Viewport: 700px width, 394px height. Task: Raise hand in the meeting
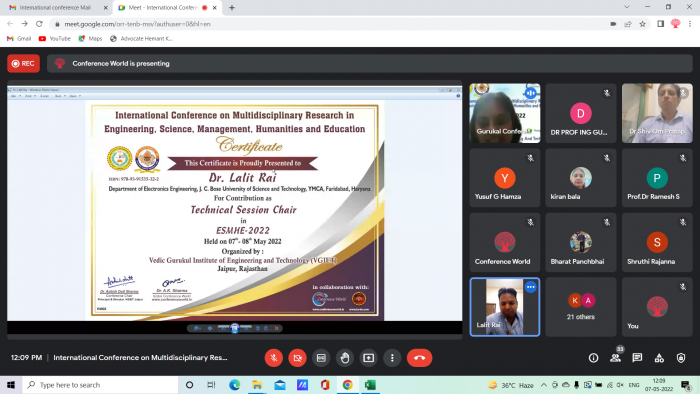tap(345, 358)
